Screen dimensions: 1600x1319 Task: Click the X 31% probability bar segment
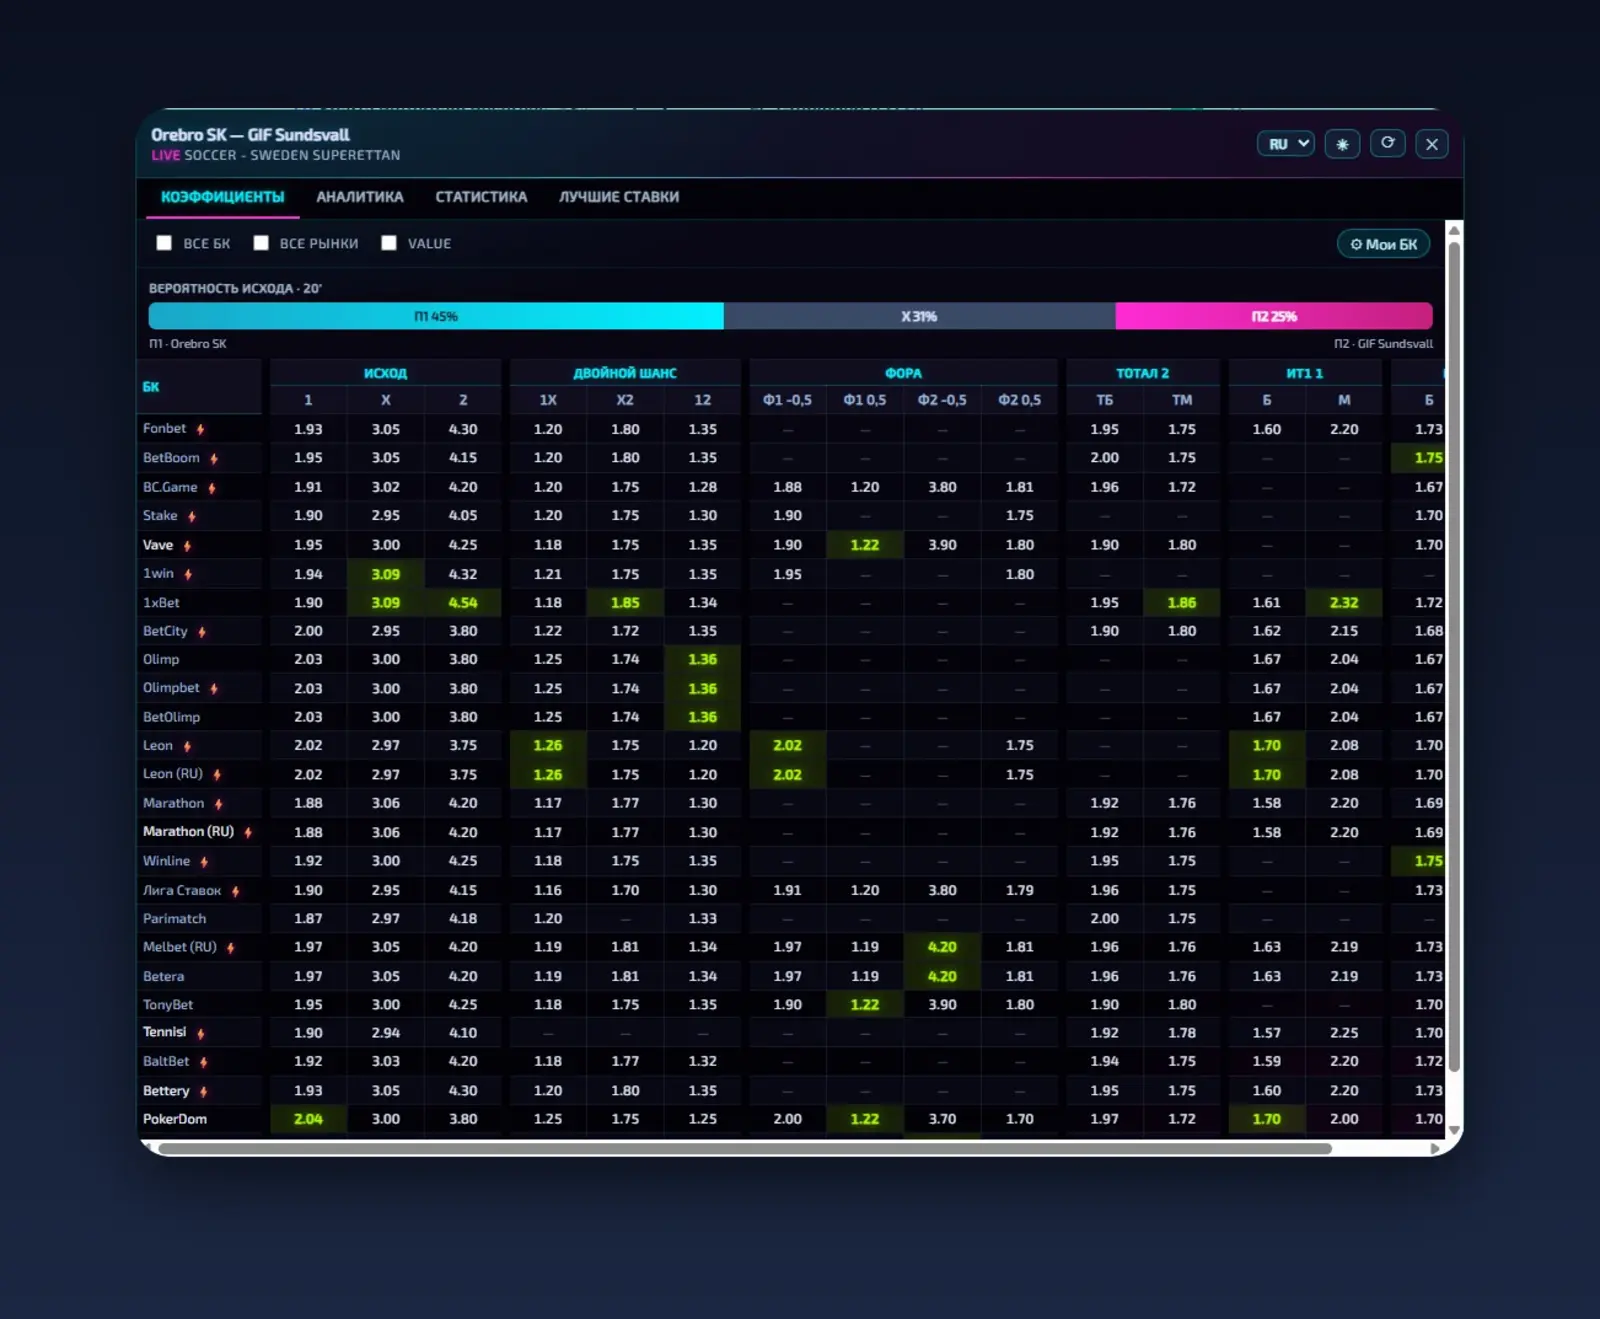[919, 316]
